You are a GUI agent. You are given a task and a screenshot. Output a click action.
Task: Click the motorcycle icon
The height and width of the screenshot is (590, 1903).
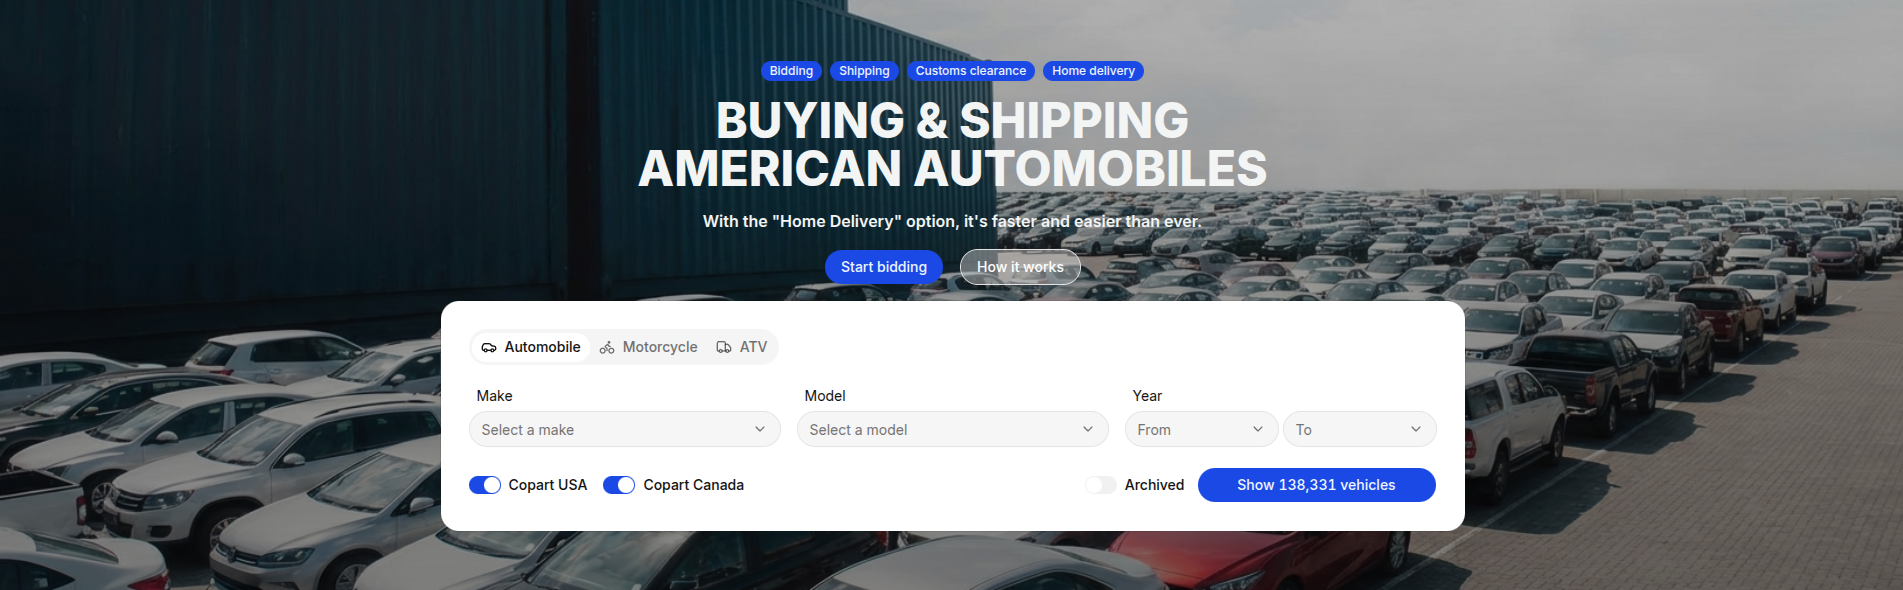tap(607, 348)
